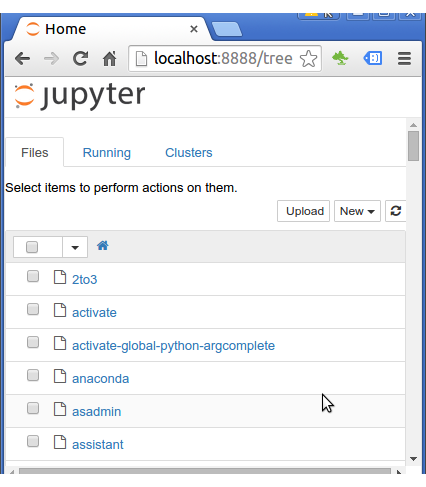Image resolution: width=426 pixels, height=487 pixels.
Task: Click the vertical scrollbar thumb
Action: tap(413, 146)
